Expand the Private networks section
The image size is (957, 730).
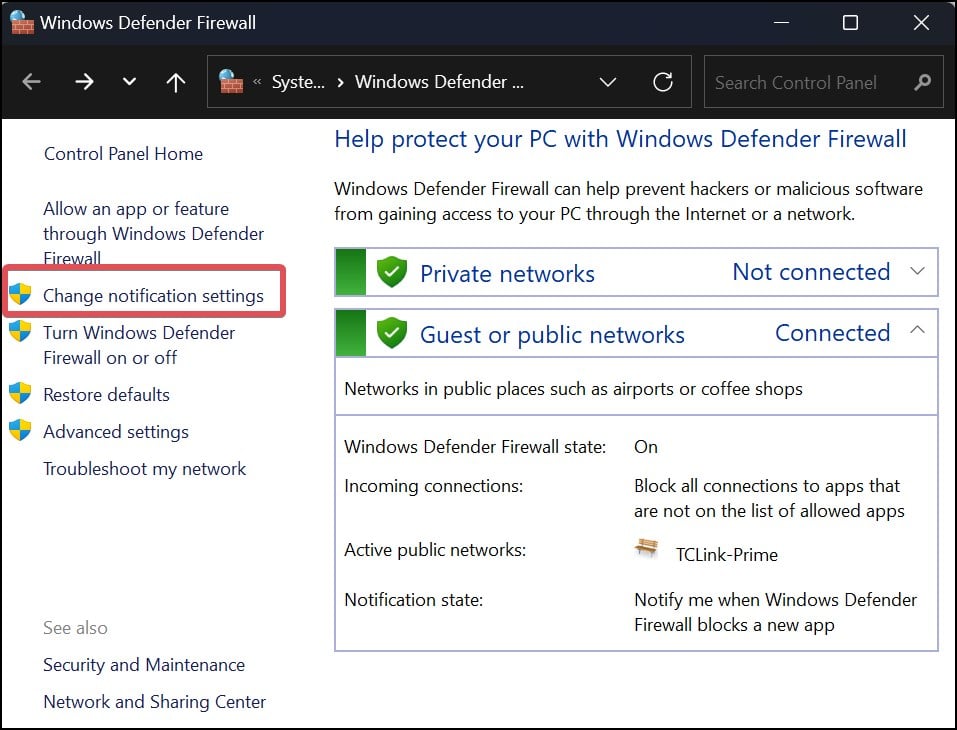pos(918,271)
